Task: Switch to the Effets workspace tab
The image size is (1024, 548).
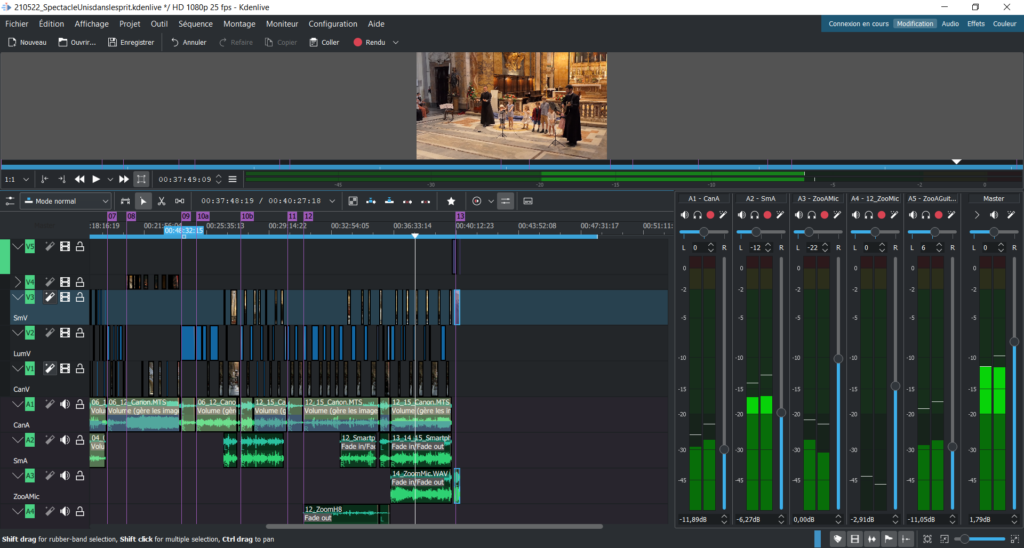Action: (x=976, y=24)
